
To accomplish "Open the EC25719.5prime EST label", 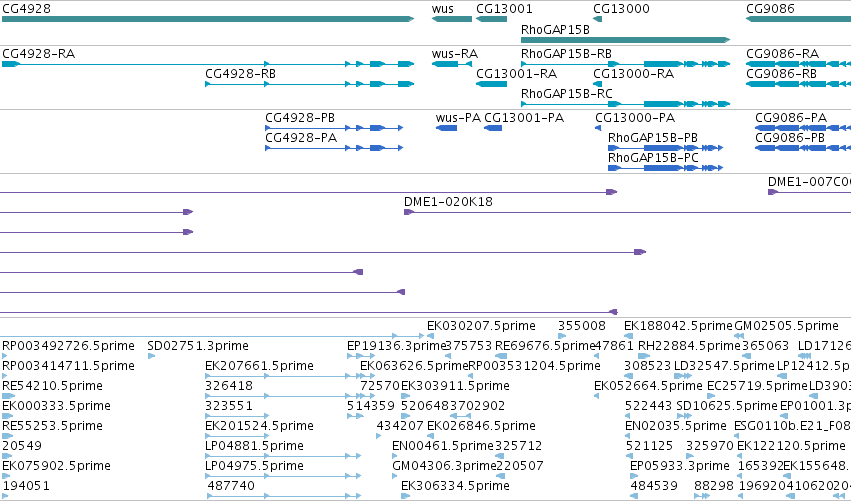I will point(757,386).
